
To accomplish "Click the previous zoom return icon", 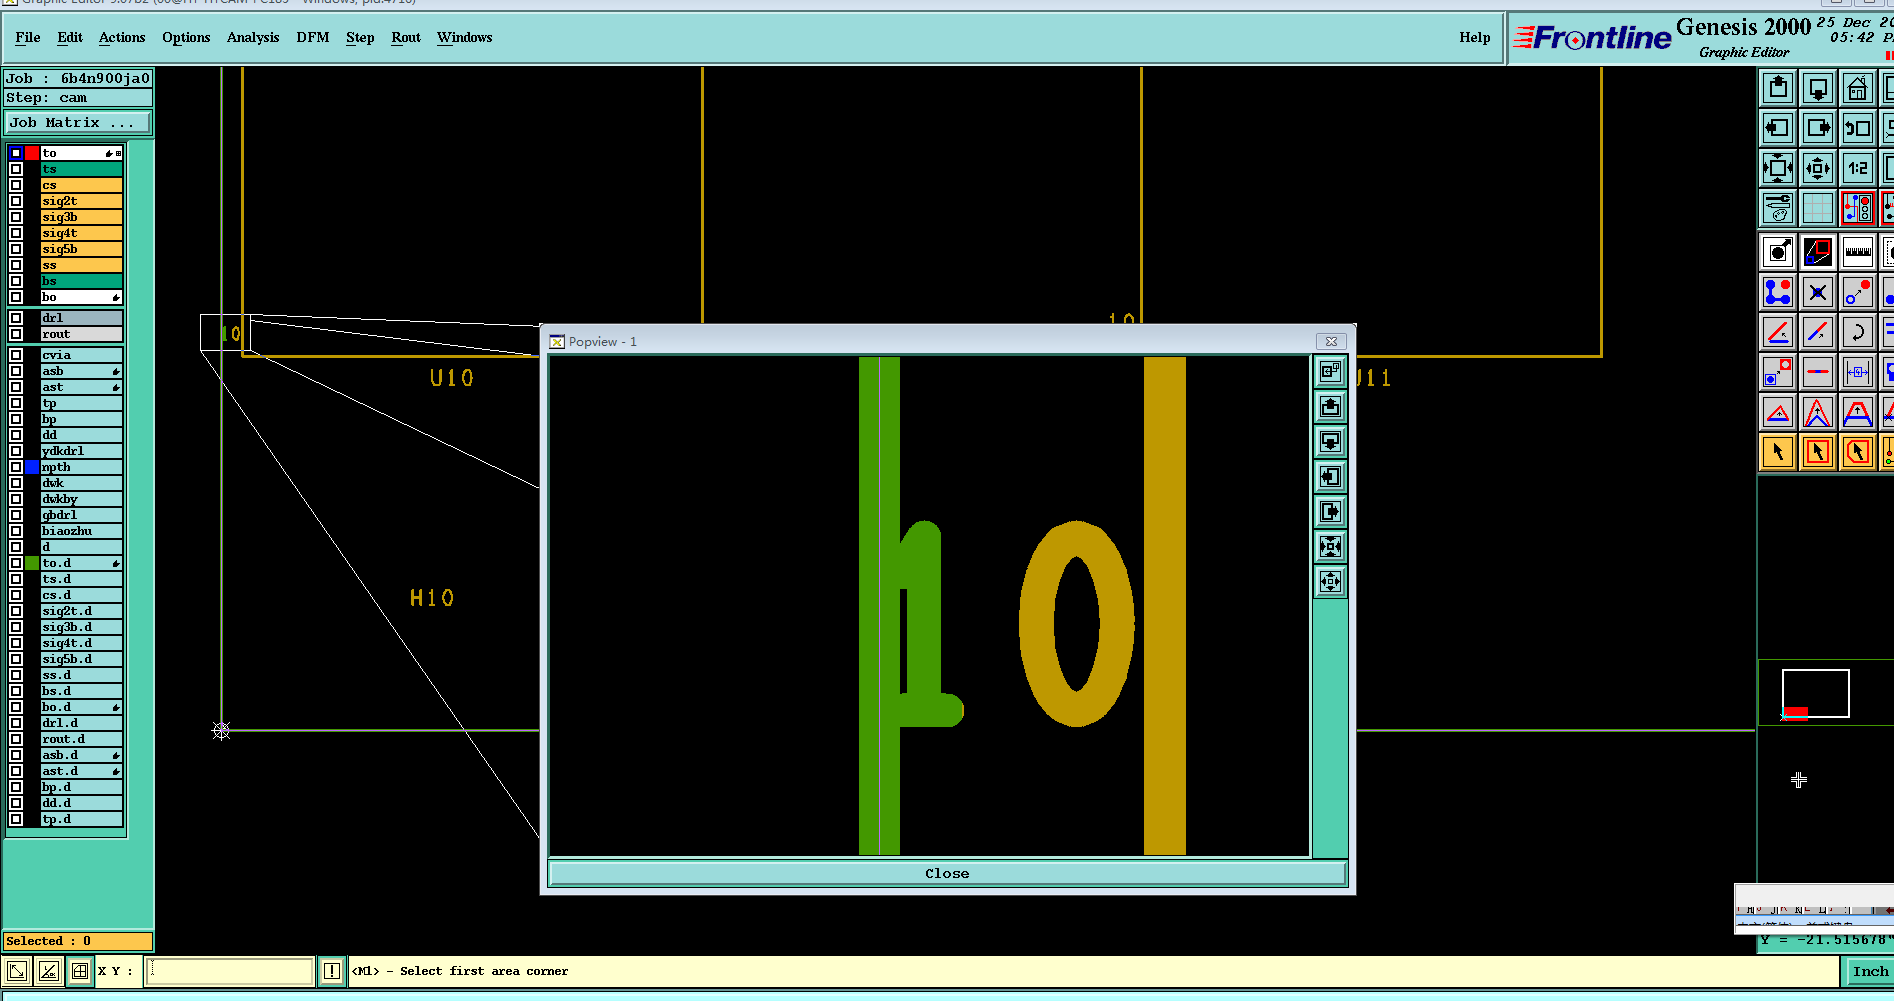I will [x=1858, y=128].
